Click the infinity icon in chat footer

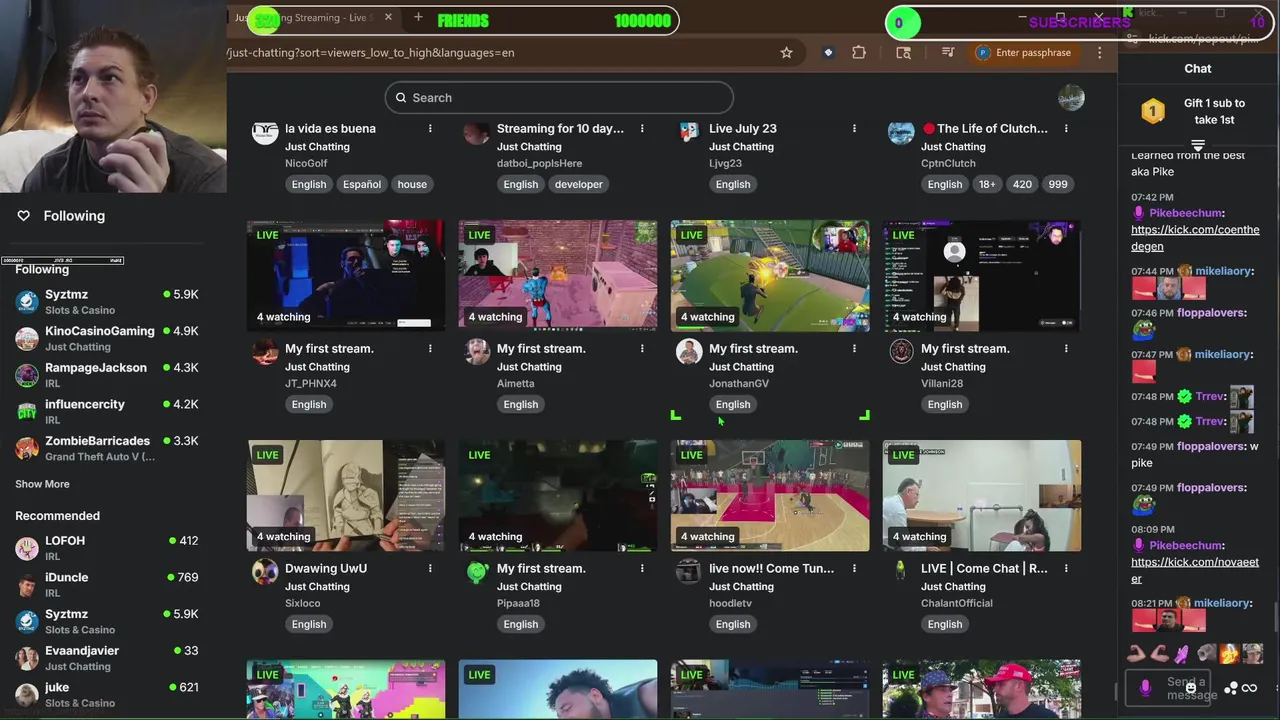coord(1249,688)
